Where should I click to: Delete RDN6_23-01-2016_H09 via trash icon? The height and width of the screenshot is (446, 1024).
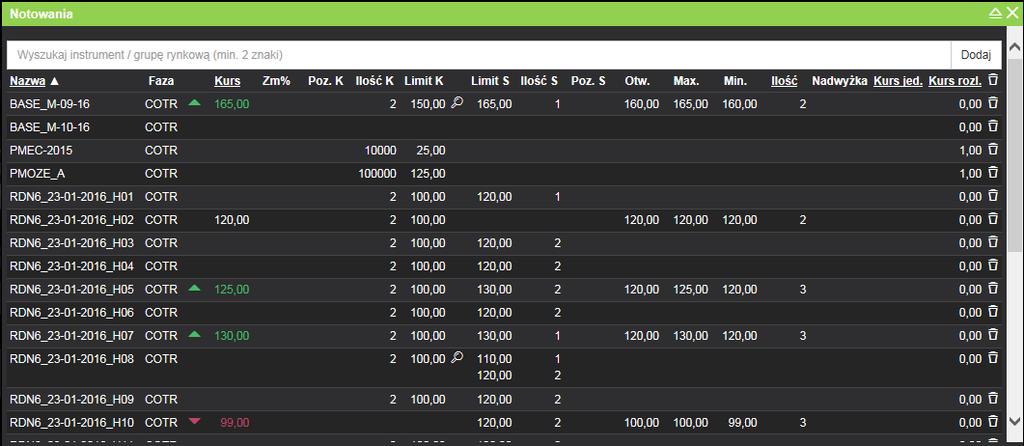tap(993, 398)
